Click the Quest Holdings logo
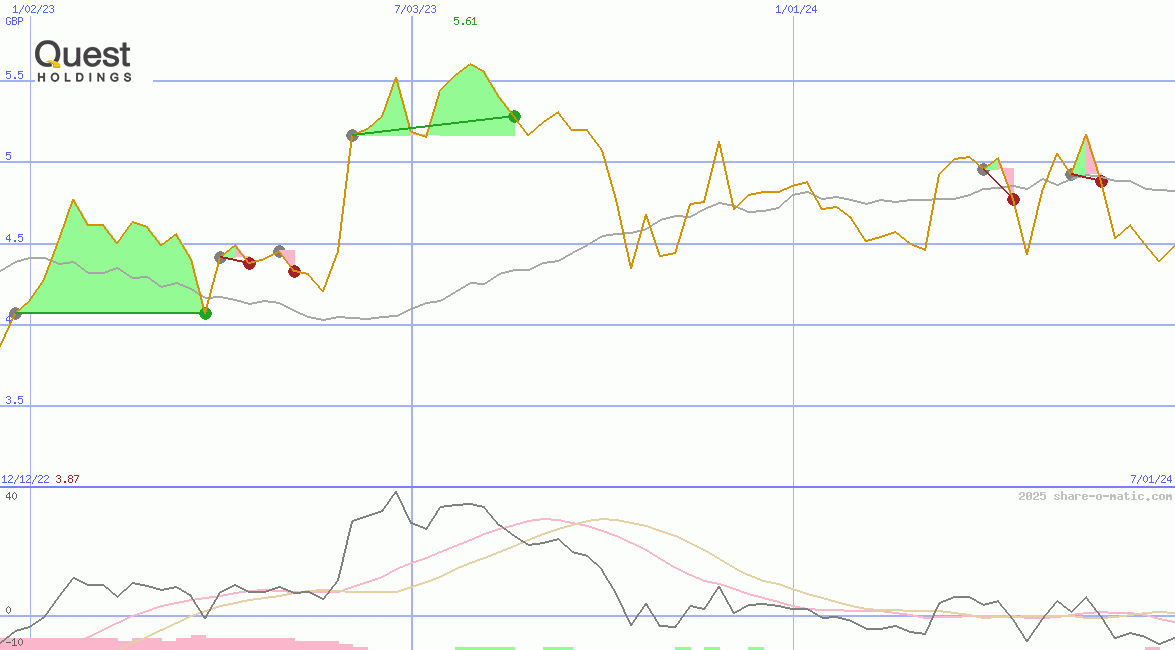The image size is (1175, 650). coord(82,57)
